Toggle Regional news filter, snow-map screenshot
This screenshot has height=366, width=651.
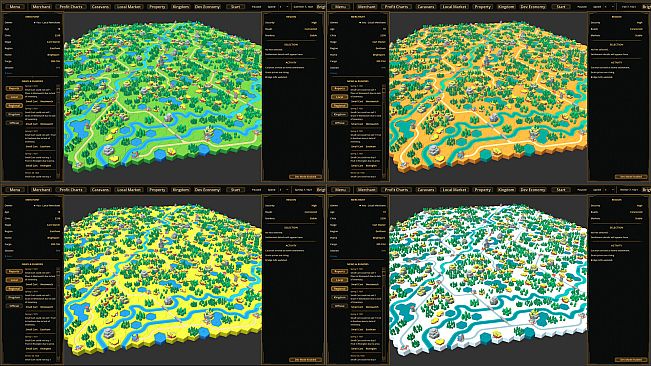339,289
